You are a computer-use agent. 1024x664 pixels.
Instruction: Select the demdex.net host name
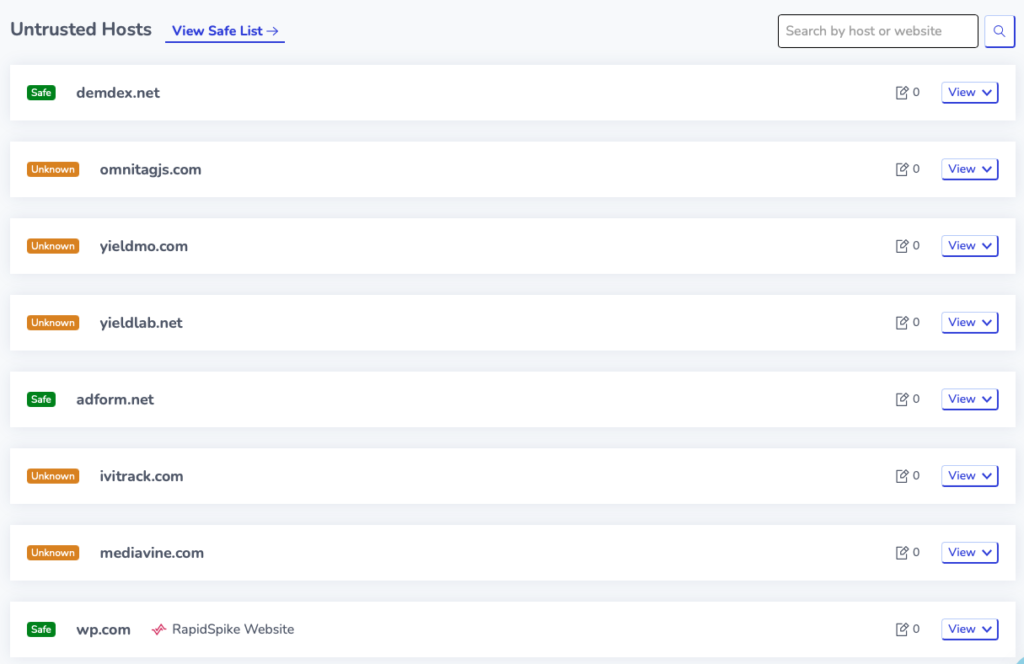pos(118,93)
